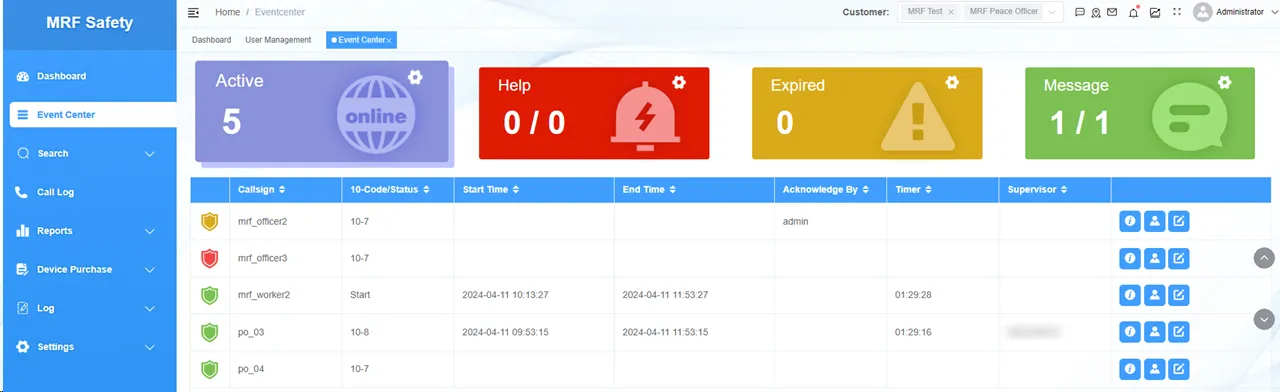
Task: Remove the MRF Test customer tag
Action: coord(951,12)
